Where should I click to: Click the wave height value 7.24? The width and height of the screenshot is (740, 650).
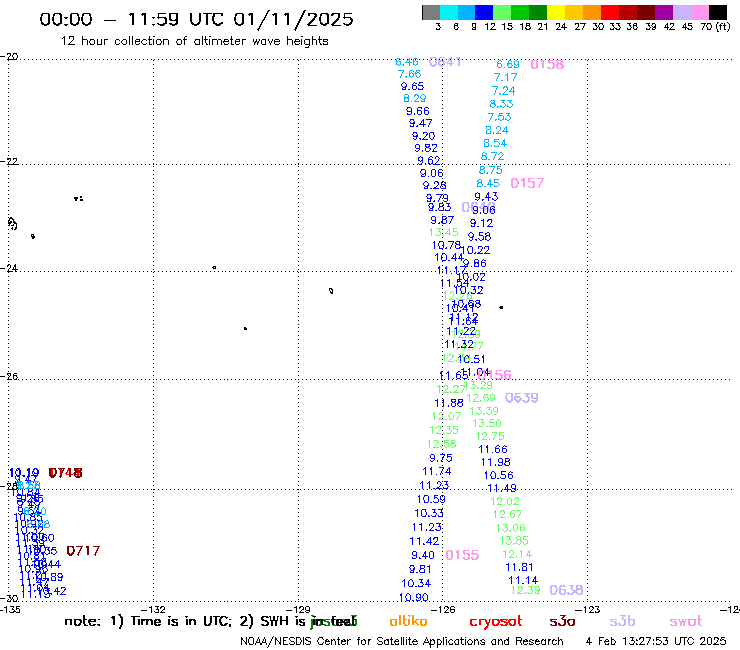coord(503,91)
